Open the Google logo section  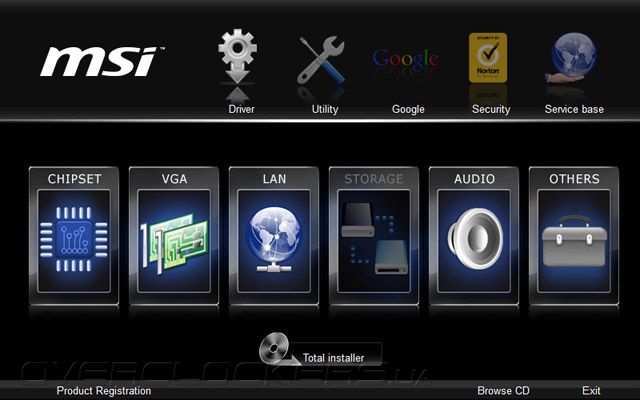pos(406,59)
